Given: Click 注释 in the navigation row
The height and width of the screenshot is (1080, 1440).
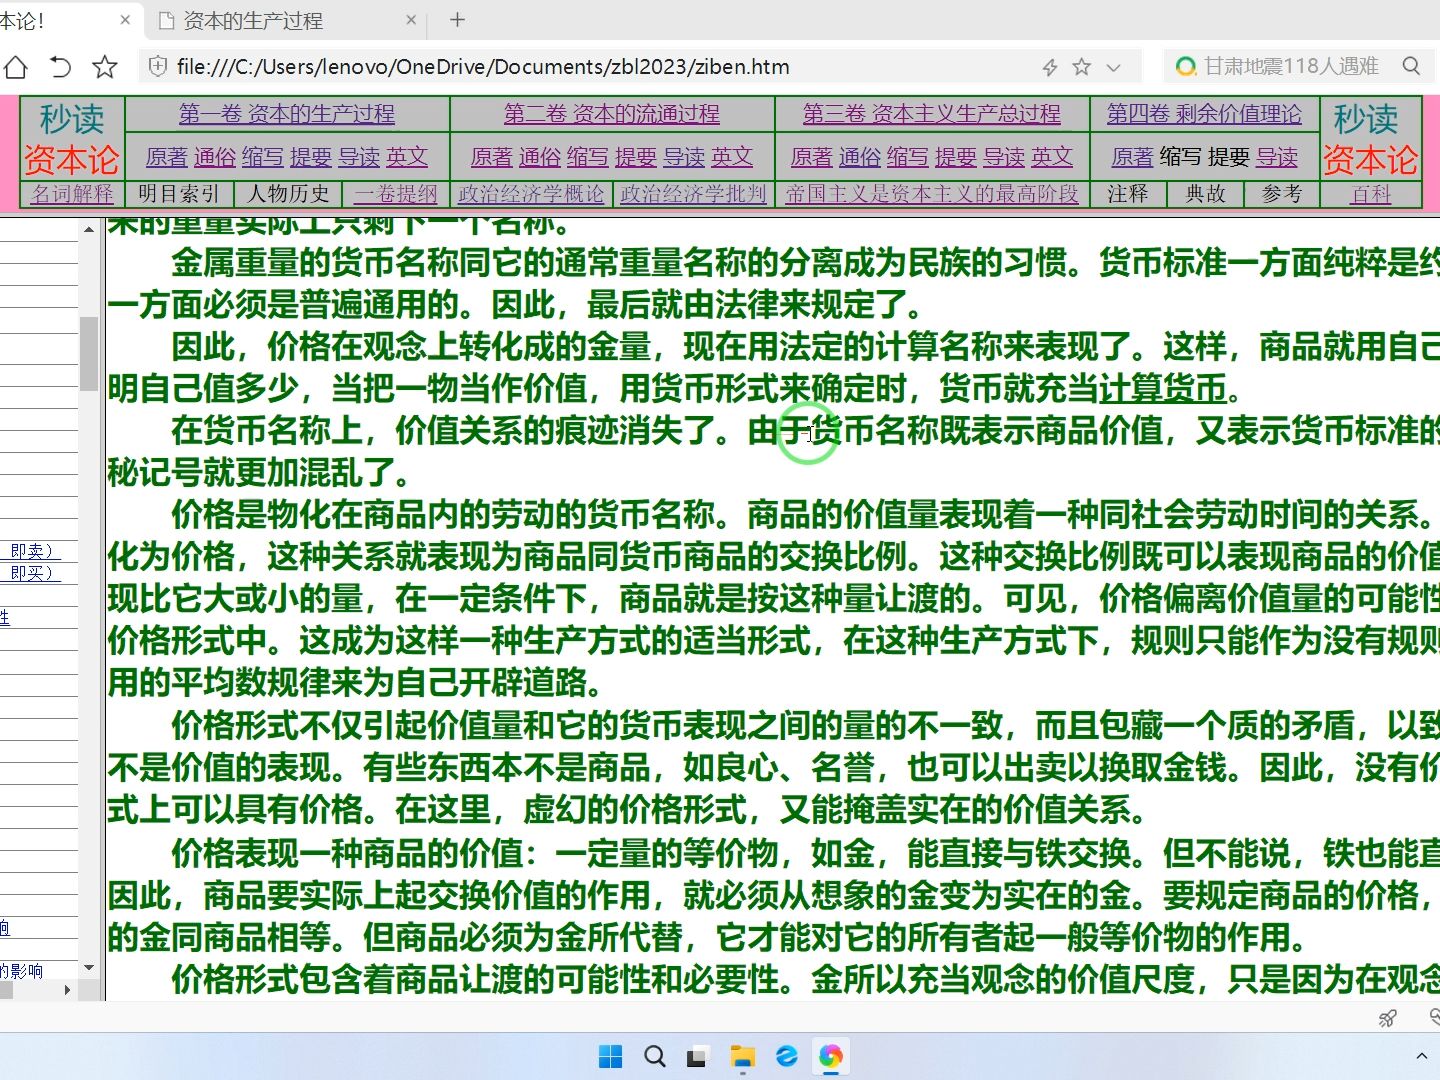Looking at the screenshot, I should 1128,194.
